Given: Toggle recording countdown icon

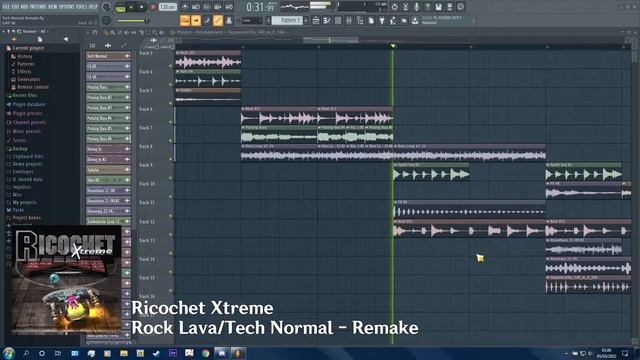Looking at the screenshot, I should 207,7.
